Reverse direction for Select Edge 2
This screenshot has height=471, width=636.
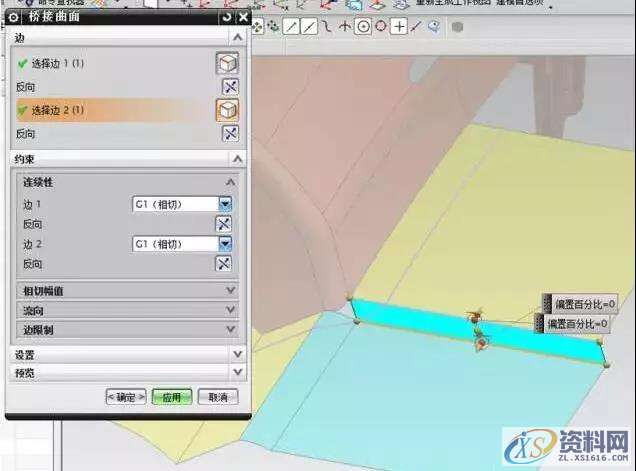(228, 133)
